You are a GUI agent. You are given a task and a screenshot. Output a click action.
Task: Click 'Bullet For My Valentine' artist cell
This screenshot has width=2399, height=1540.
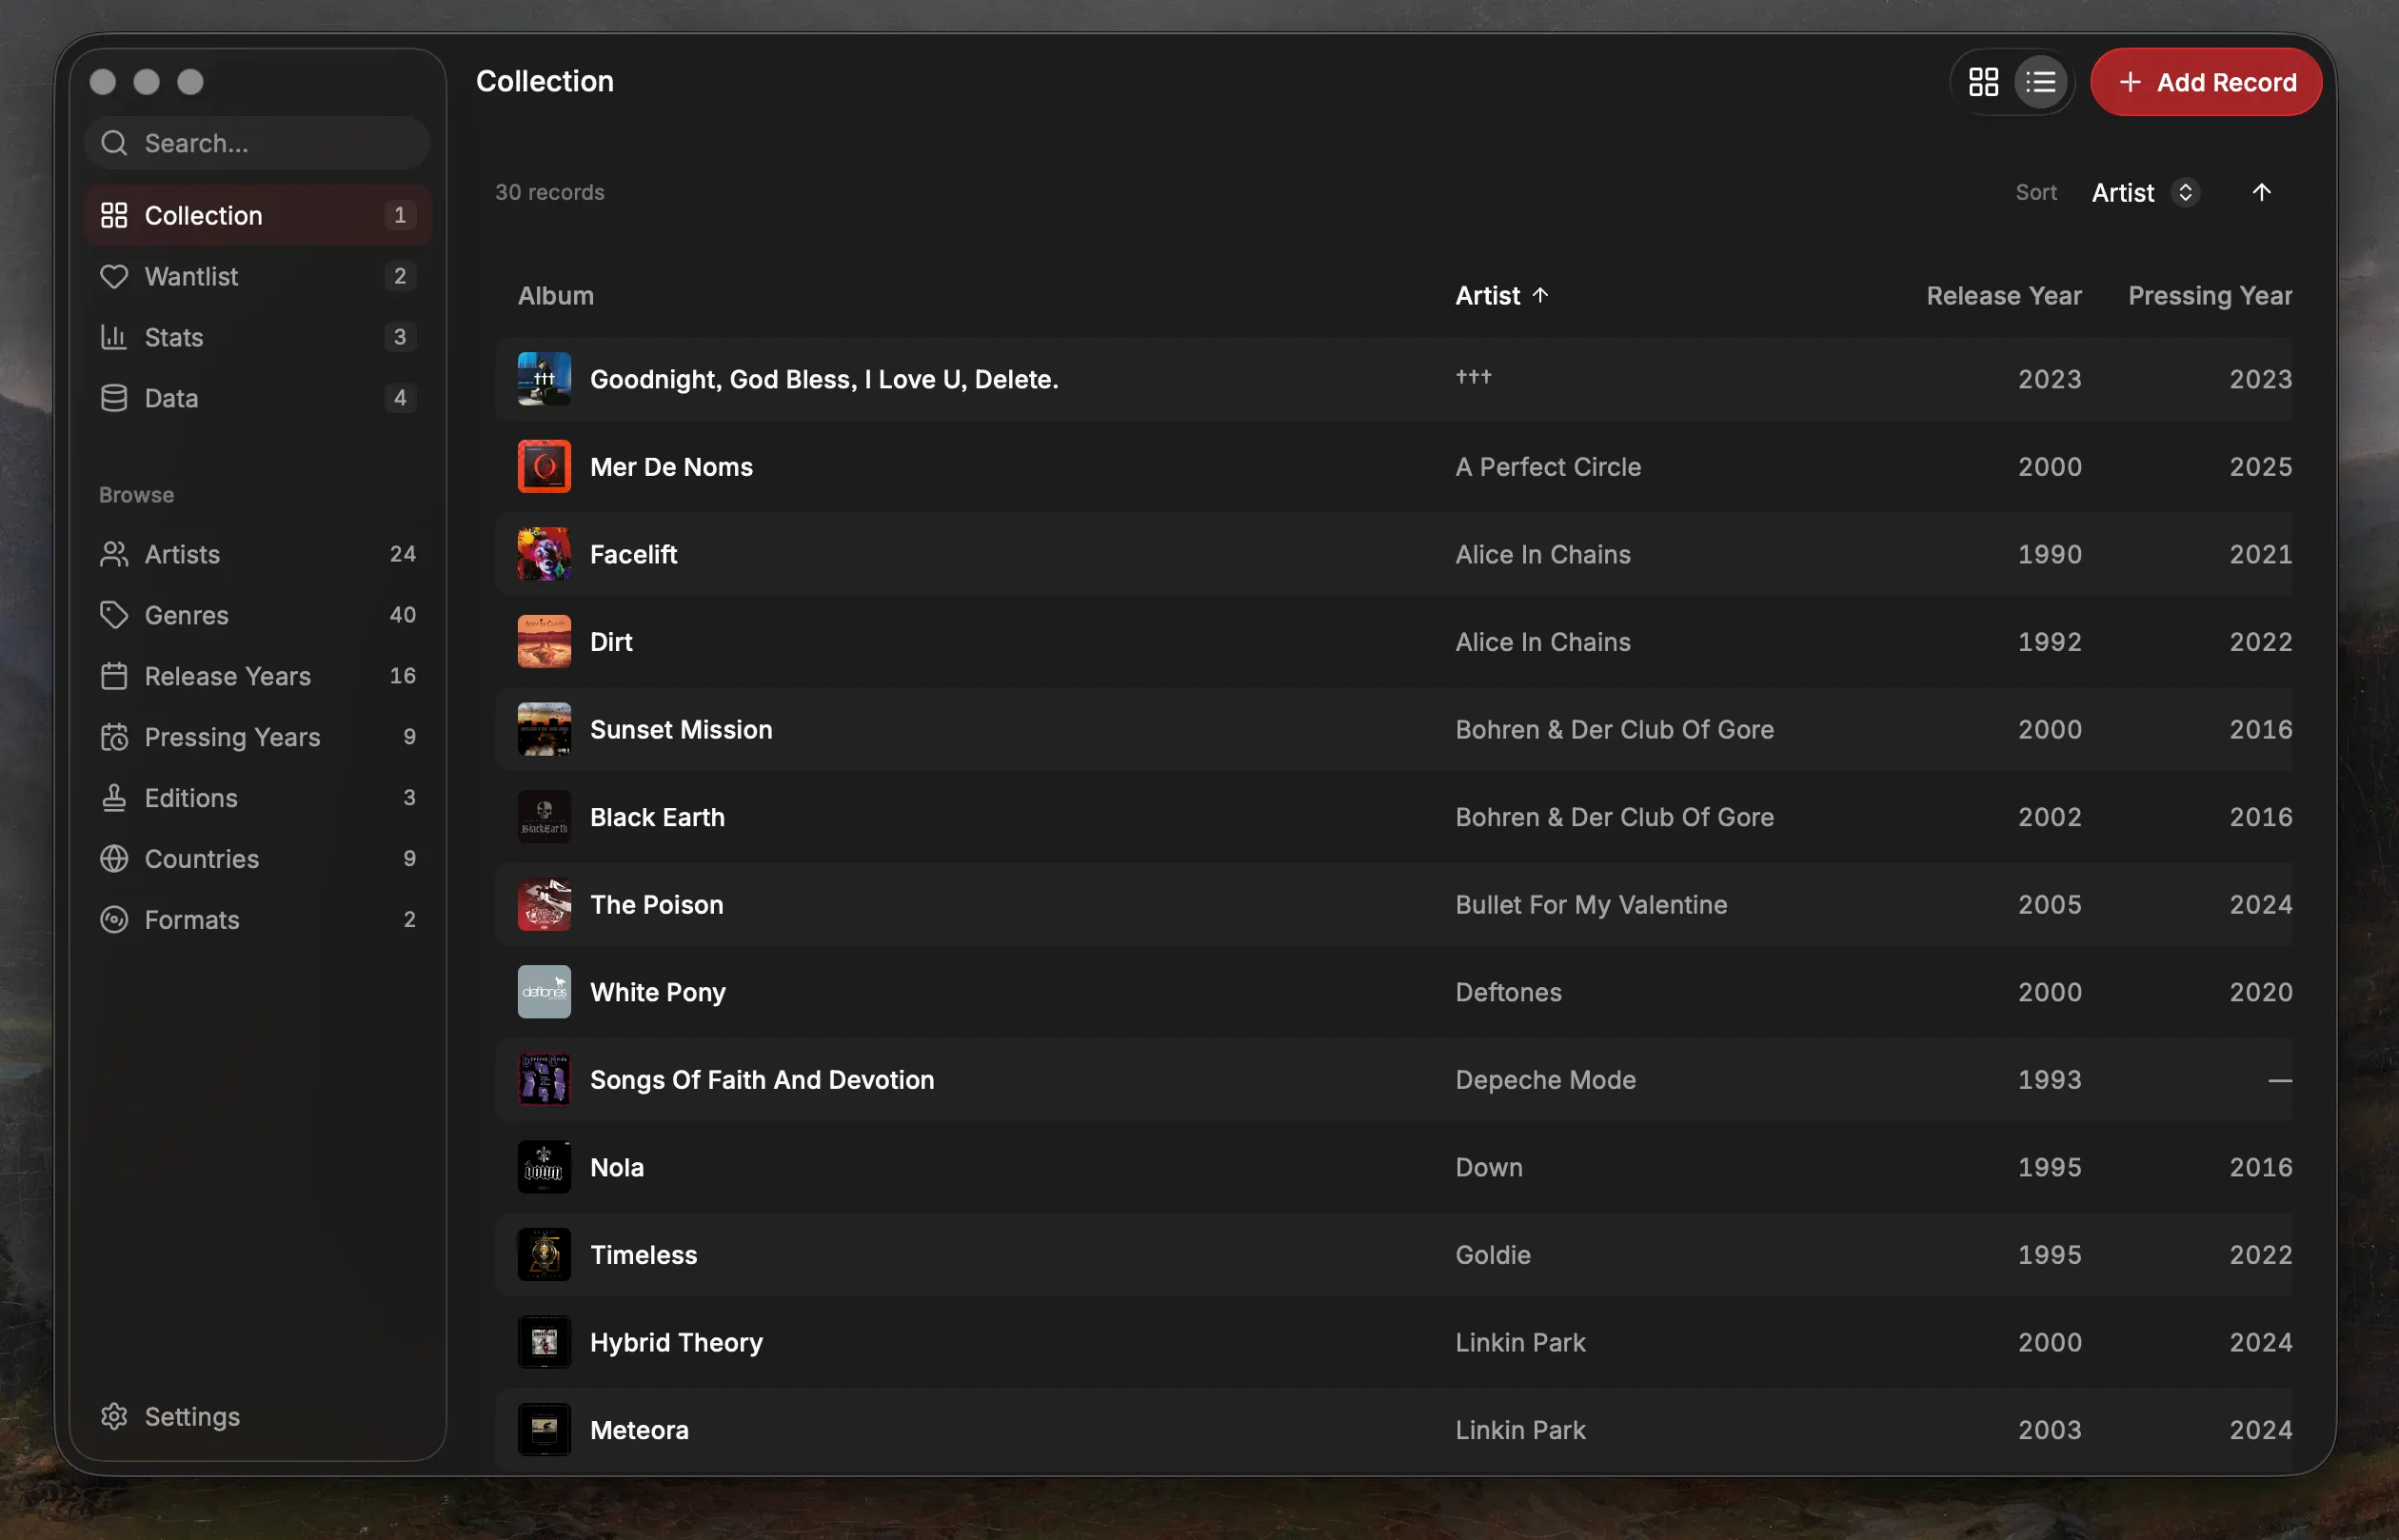pyautogui.click(x=1591, y=905)
